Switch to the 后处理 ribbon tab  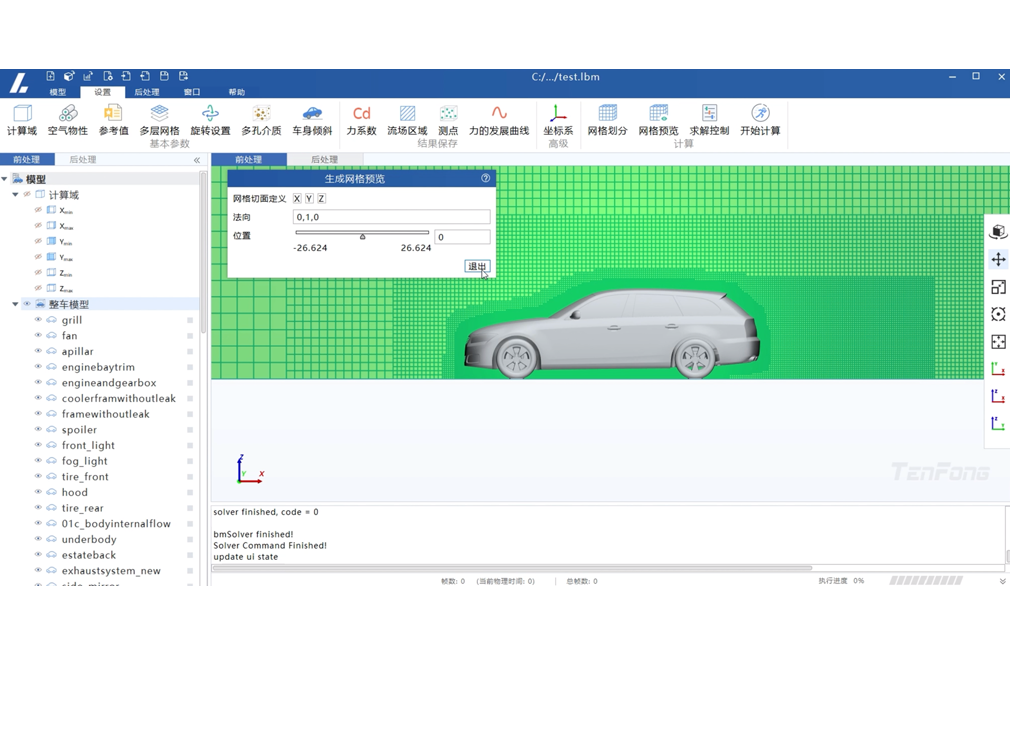146,92
